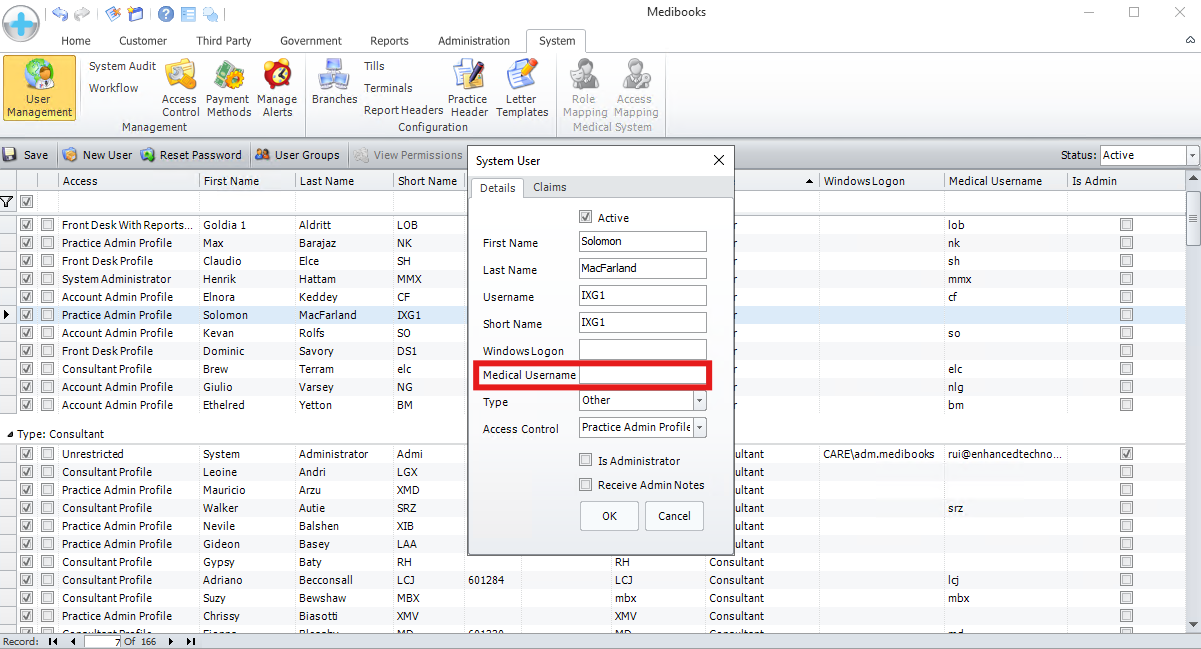
Task: Cancel the System User dialog
Action: pos(674,516)
